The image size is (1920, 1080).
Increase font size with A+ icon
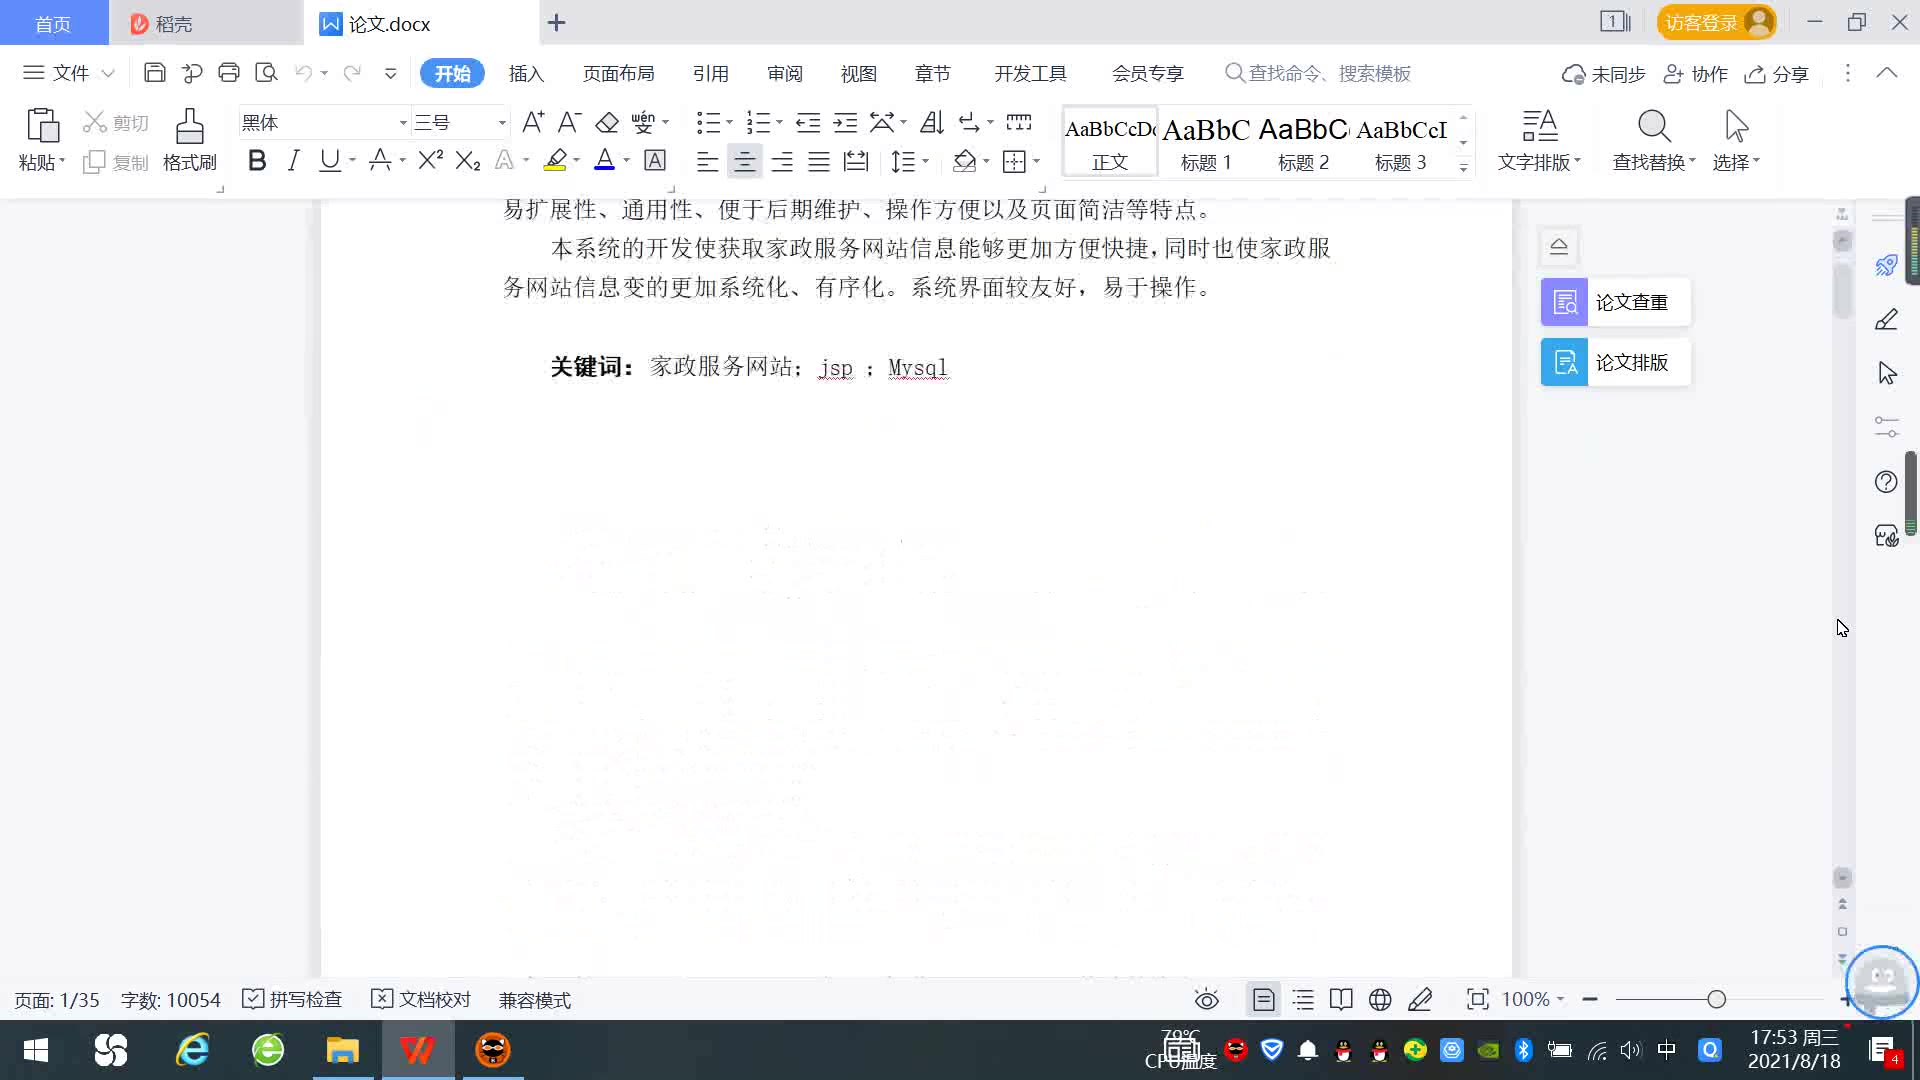click(533, 122)
